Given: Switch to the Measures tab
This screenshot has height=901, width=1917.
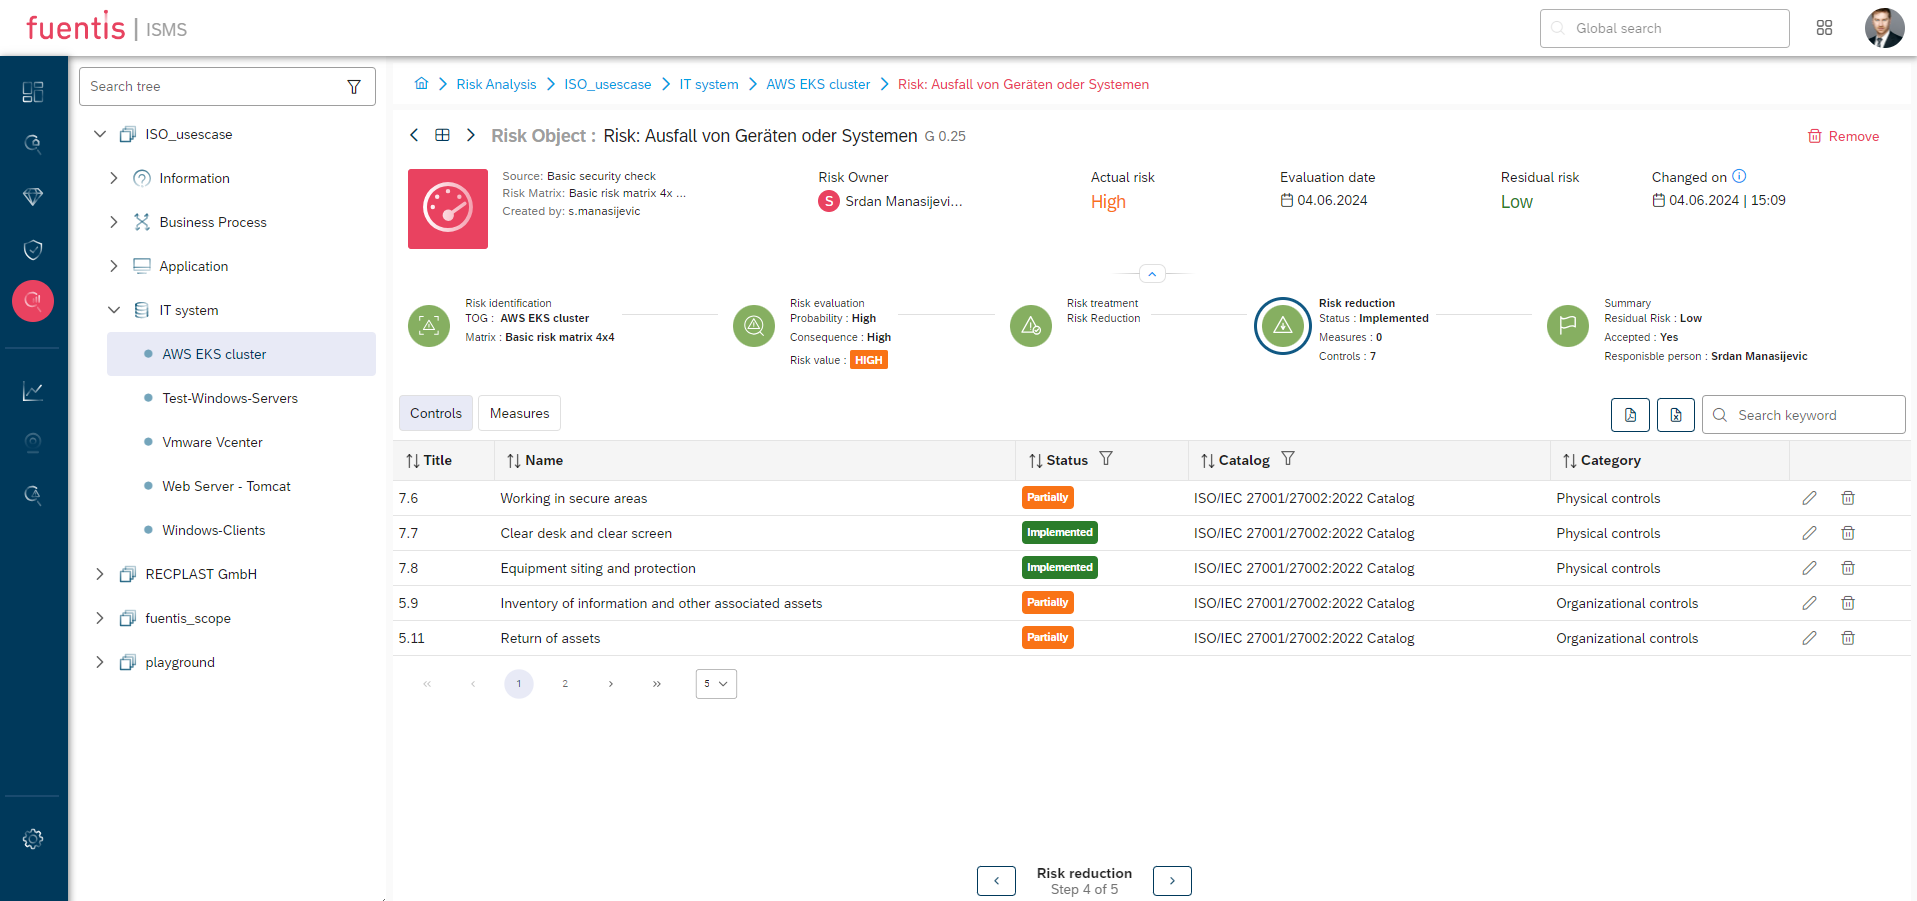Looking at the screenshot, I should pos(519,412).
